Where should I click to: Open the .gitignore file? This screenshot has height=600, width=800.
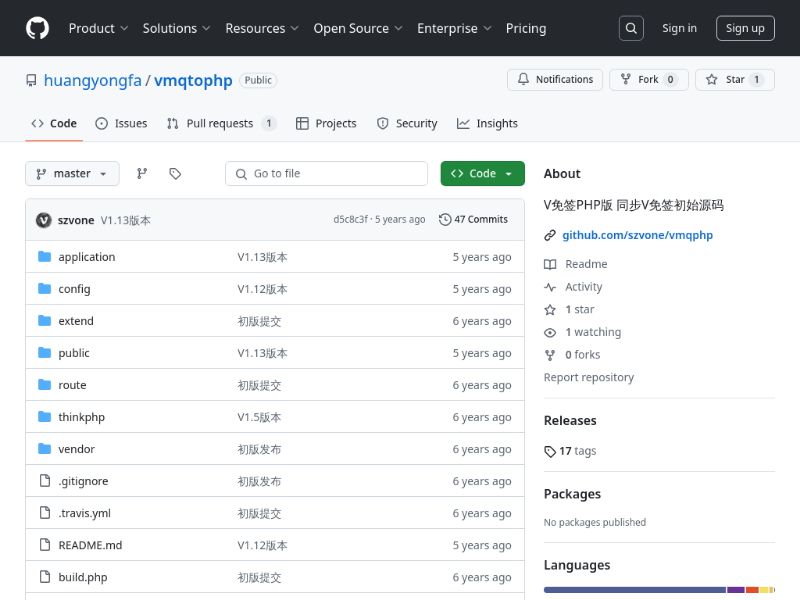click(x=83, y=481)
